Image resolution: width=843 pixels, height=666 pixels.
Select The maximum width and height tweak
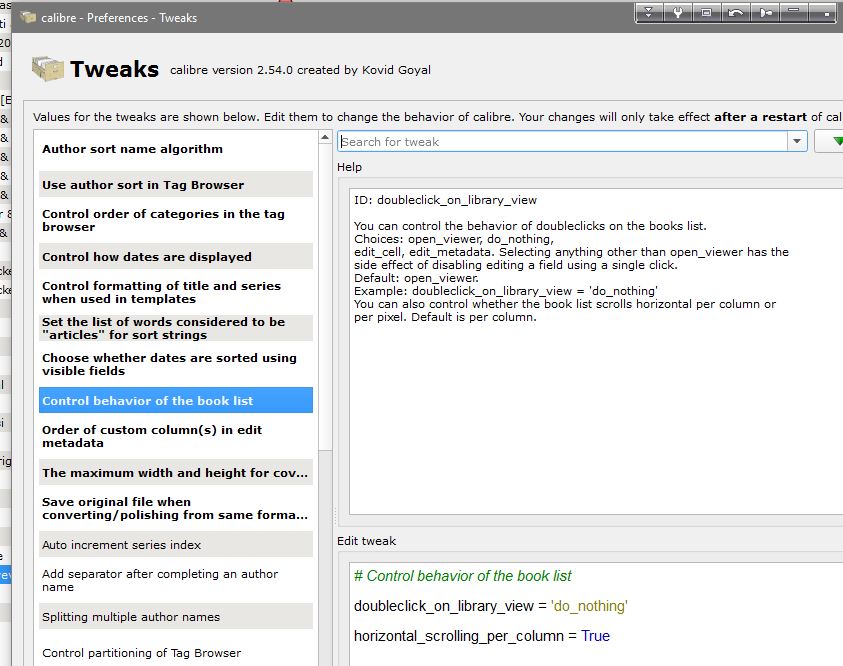pos(176,472)
